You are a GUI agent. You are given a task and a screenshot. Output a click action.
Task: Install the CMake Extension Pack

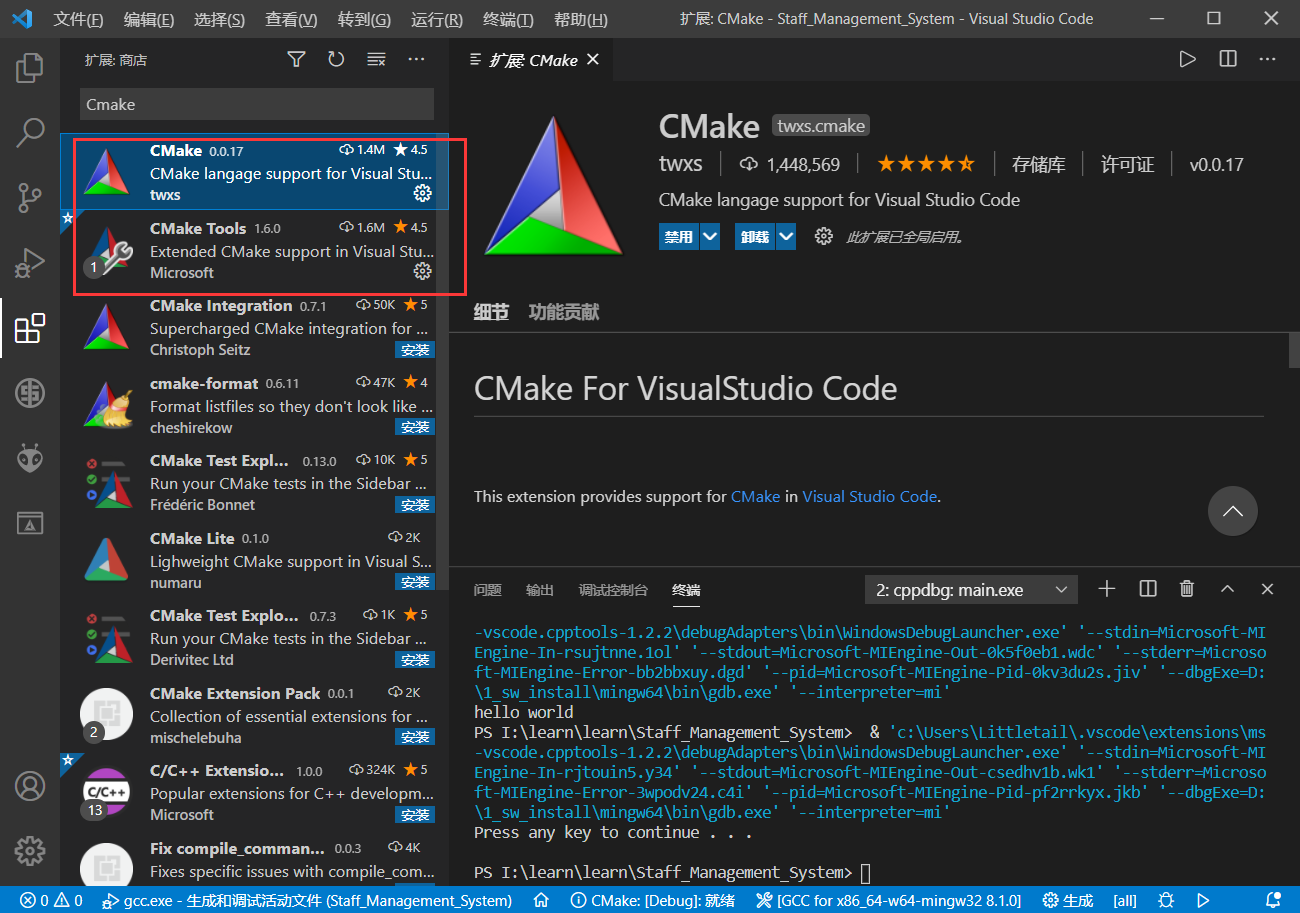pyautogui.click(x=414, y=737)
